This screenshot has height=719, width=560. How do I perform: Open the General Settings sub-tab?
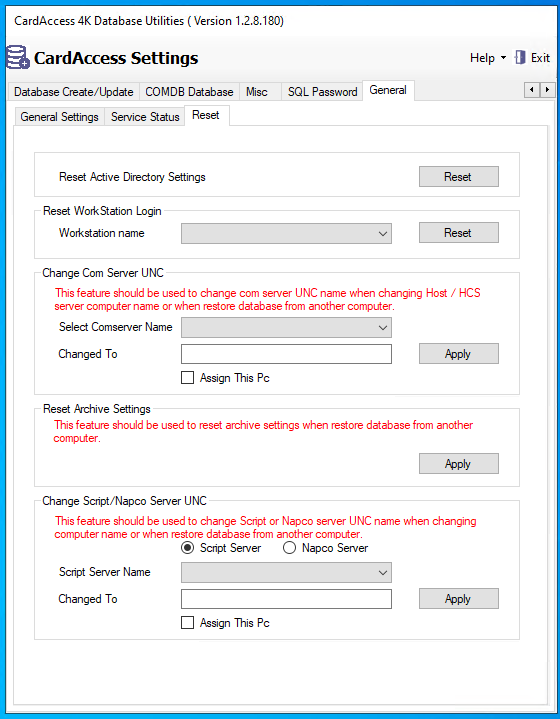coord(60,117)
